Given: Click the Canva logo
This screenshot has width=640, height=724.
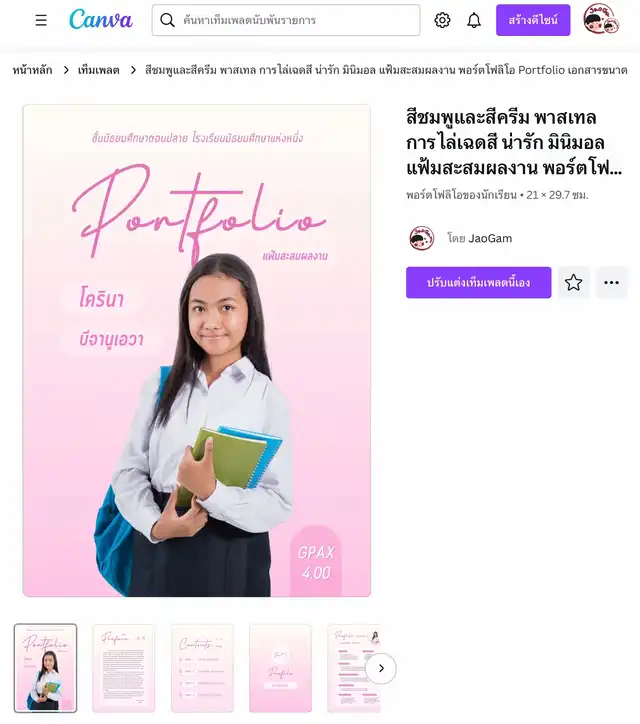Looking at the screenshot, I should point(101,20).
